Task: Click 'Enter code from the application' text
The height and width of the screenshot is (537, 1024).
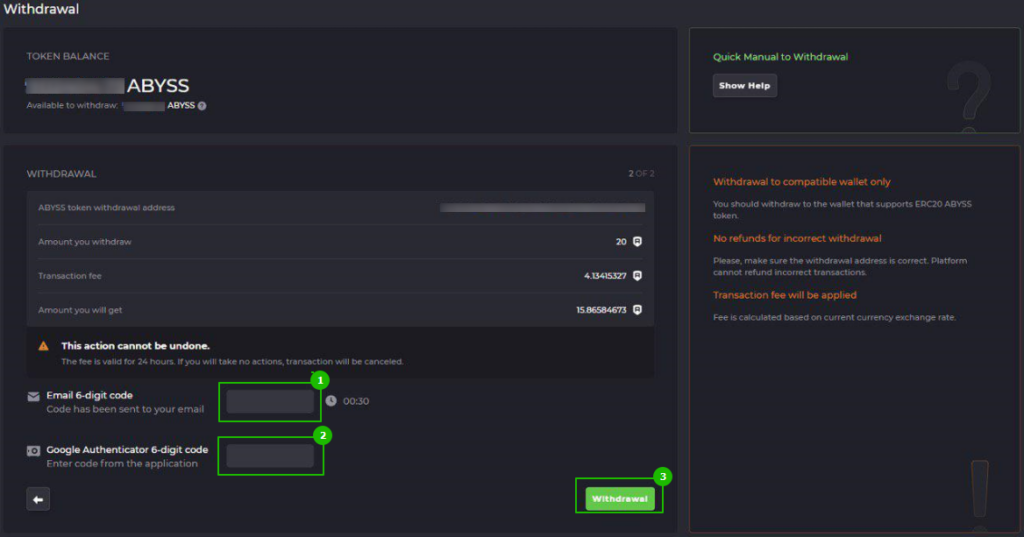Action: click(121, 463)
